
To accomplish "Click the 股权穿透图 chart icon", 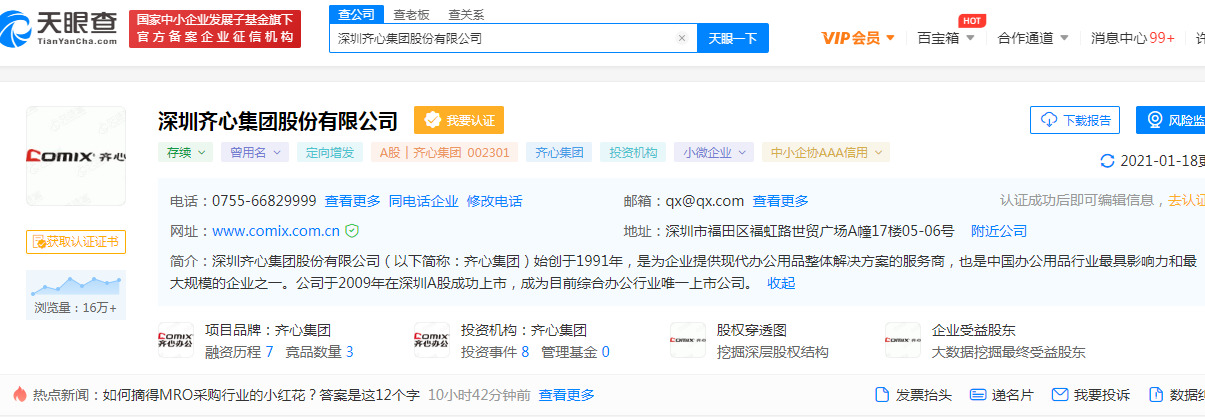I will click(x=688, y=340).
